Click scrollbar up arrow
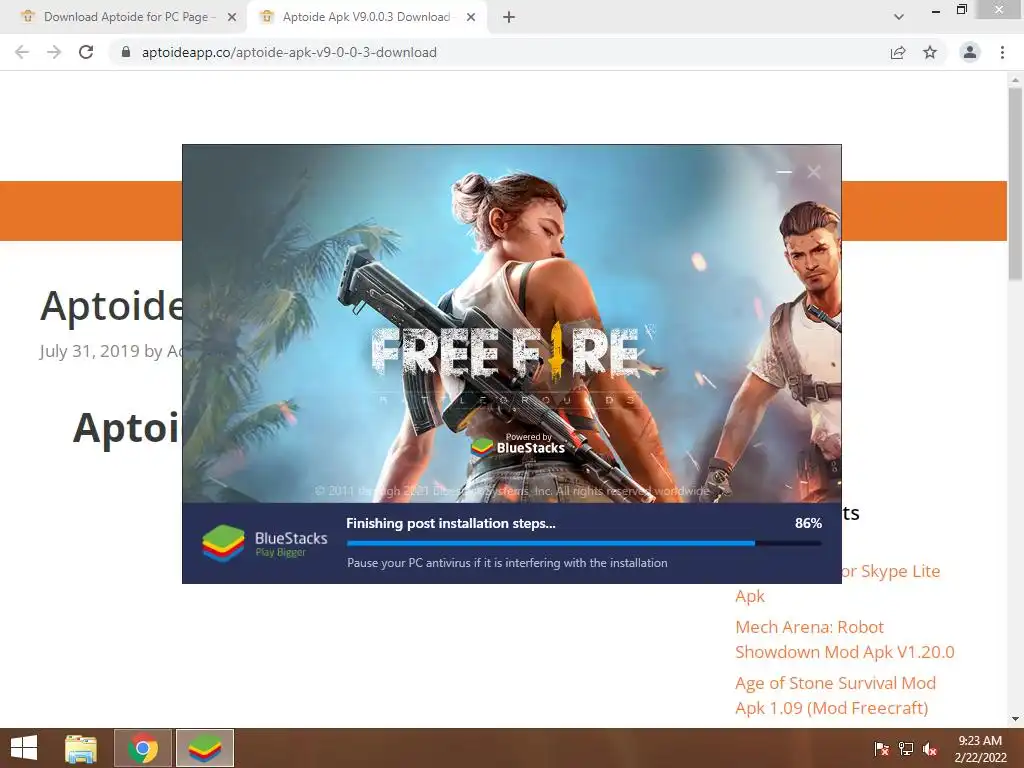This screenshot has height=768, width=1024. click(x=1015, y=79)
